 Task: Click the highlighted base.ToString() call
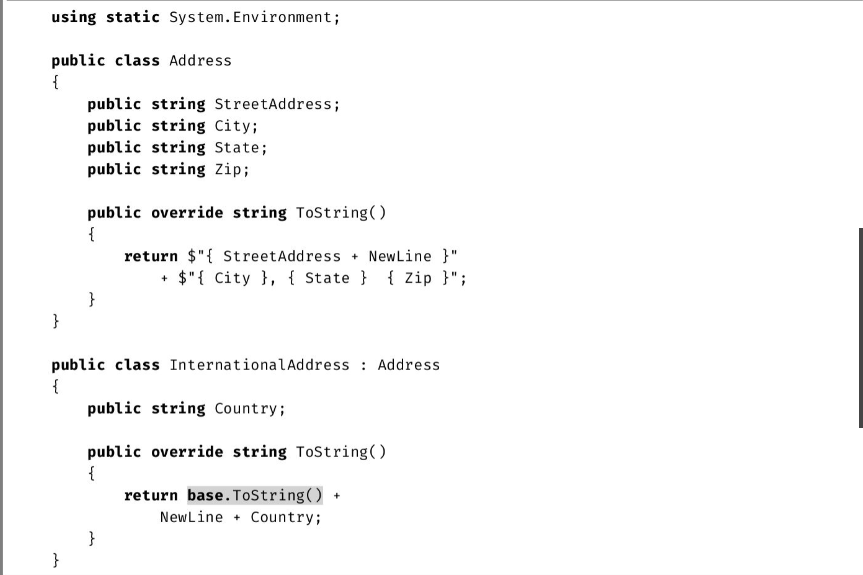(x=255, y=495)
